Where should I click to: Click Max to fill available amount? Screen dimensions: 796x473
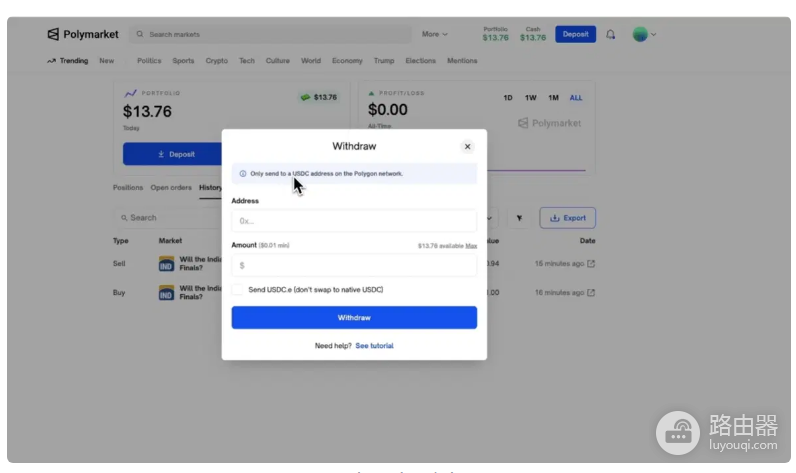coord(471,246)
